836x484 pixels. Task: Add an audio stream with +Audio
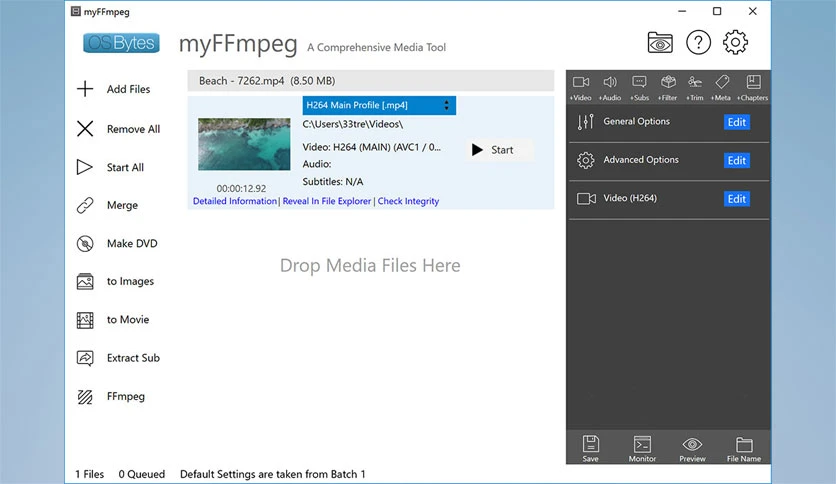click(x=610, y=87)
